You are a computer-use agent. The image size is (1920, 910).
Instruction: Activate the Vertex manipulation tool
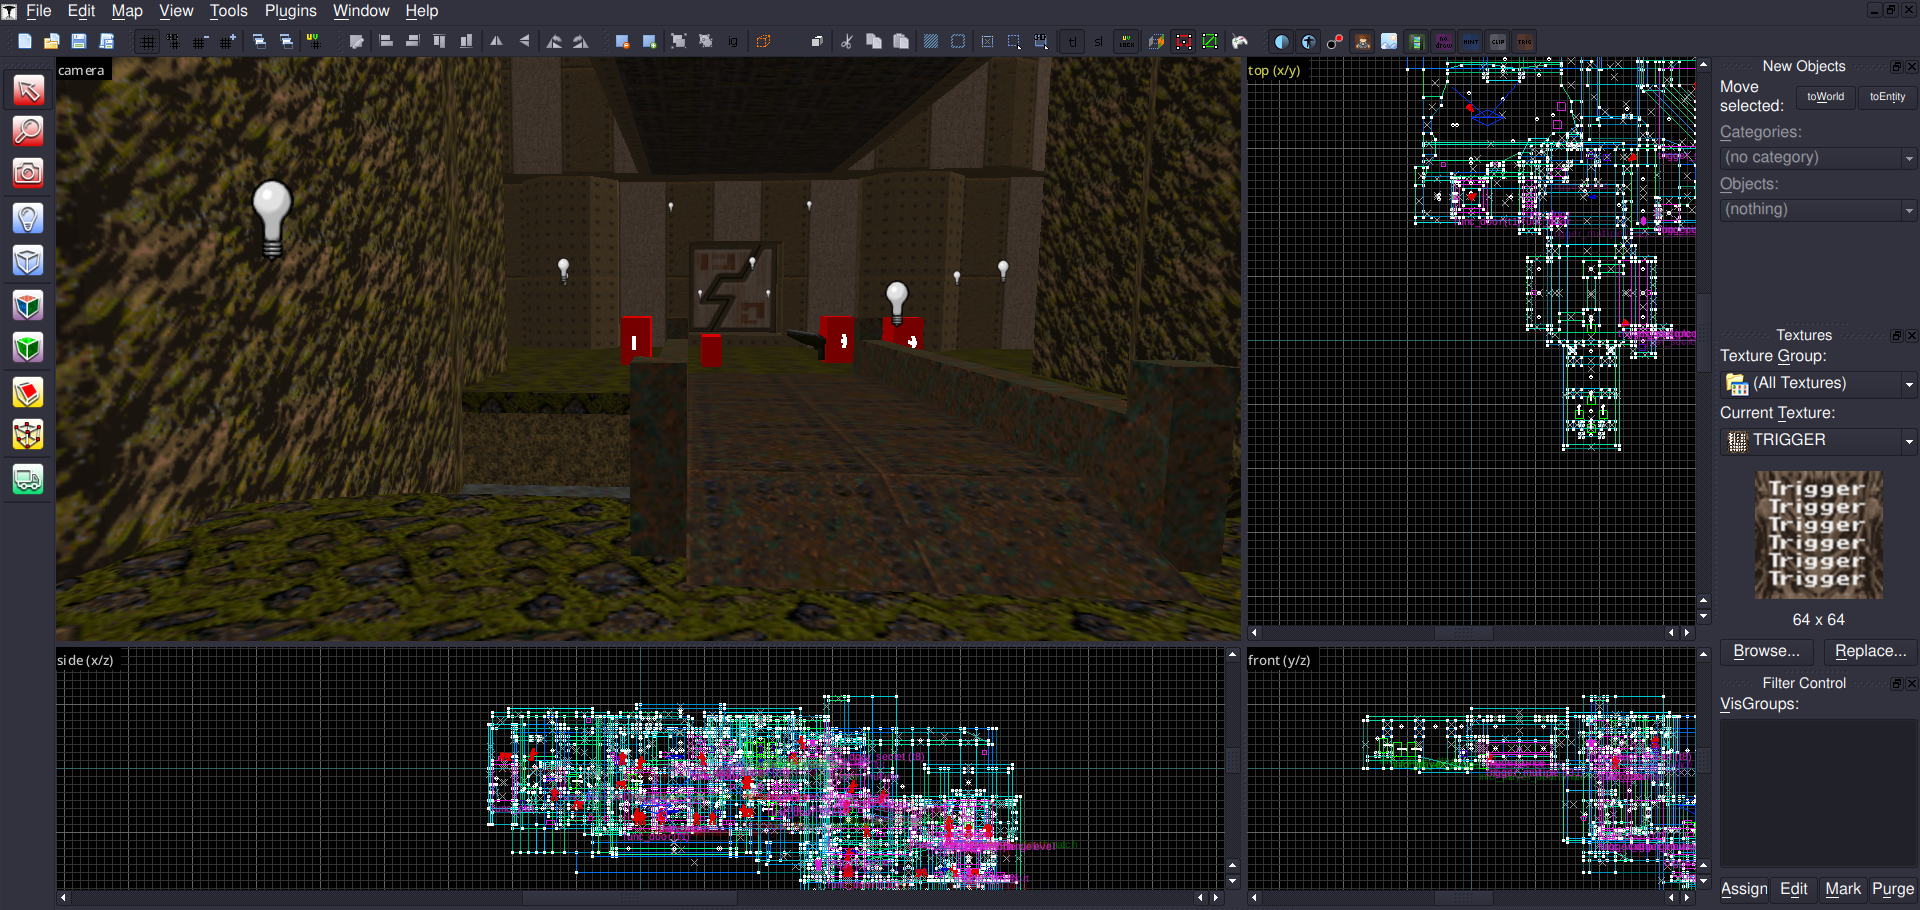click(28, 435)
